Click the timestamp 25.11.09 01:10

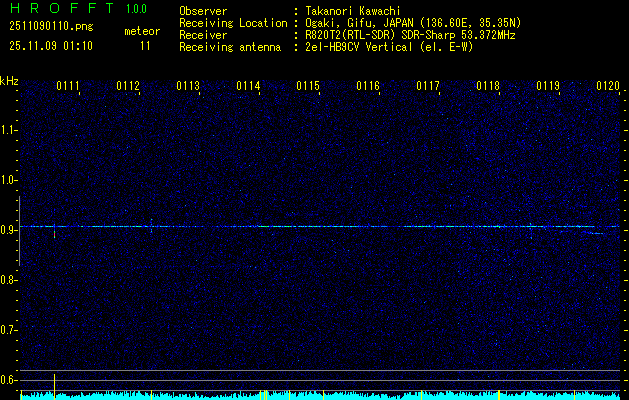[51, 46]
